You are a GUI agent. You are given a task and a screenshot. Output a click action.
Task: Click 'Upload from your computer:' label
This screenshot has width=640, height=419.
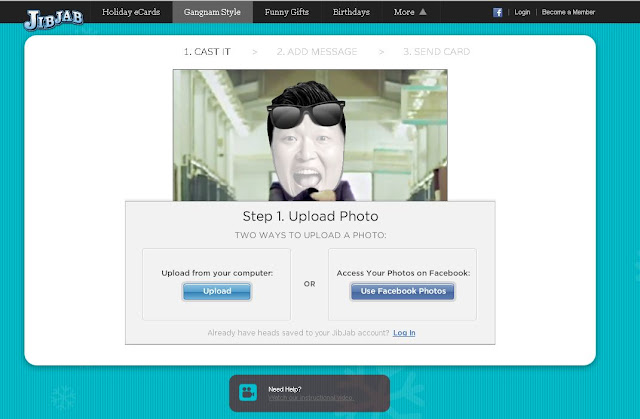pos(217,273)
